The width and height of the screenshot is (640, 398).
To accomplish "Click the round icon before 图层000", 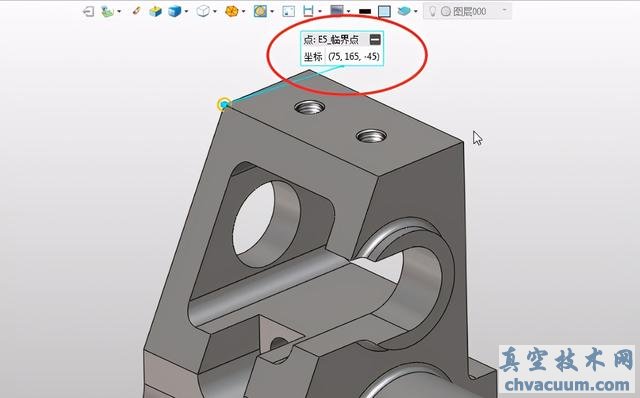I will coord(446,11).
